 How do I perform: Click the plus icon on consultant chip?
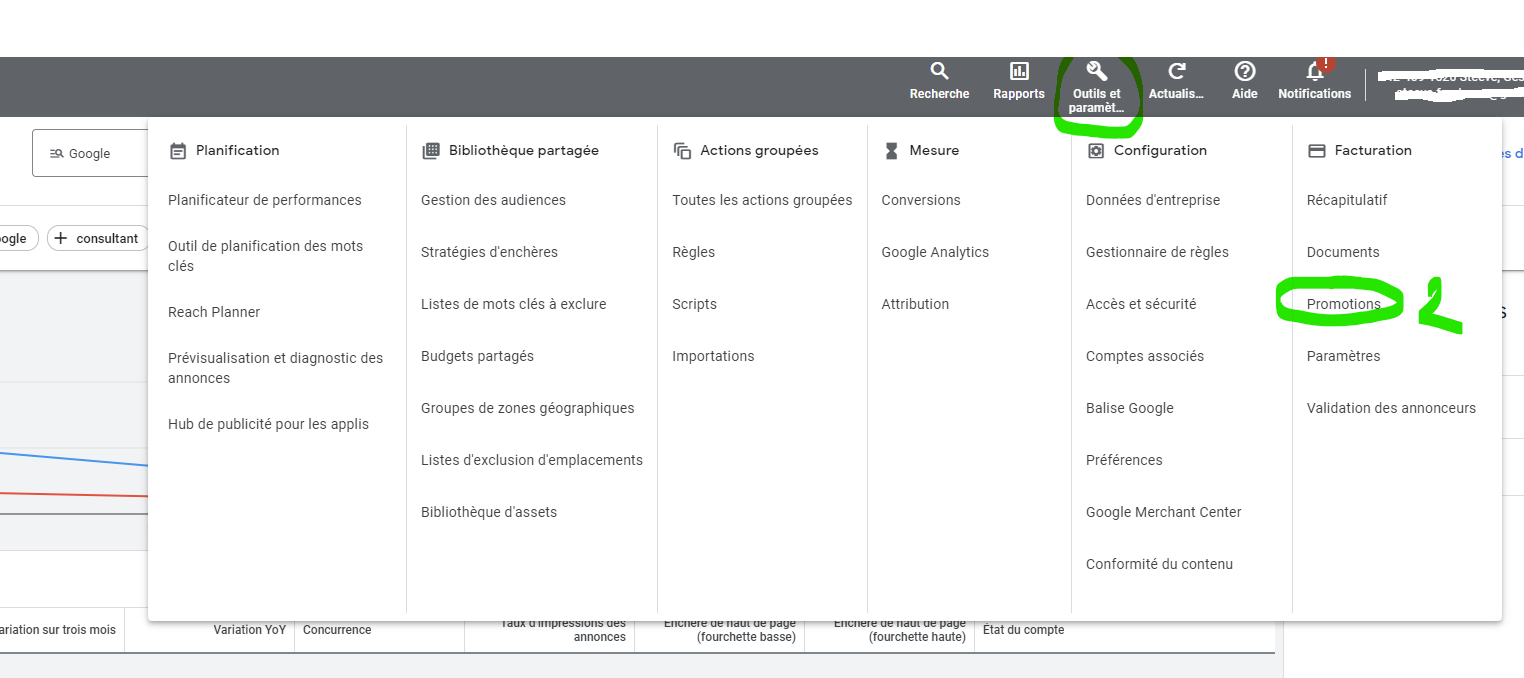(62, 238)
